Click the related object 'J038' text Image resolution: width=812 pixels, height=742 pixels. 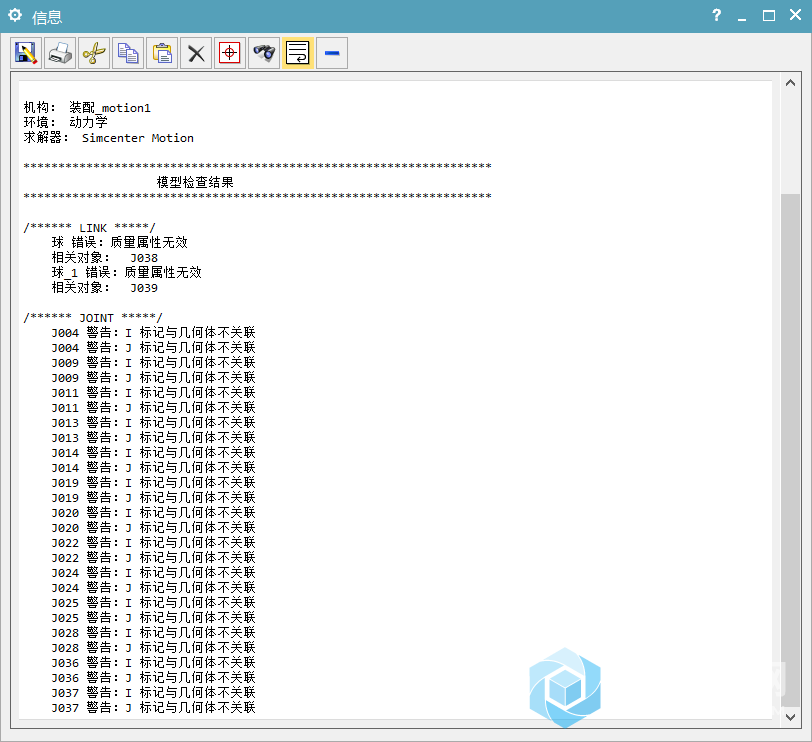[144, 258]
